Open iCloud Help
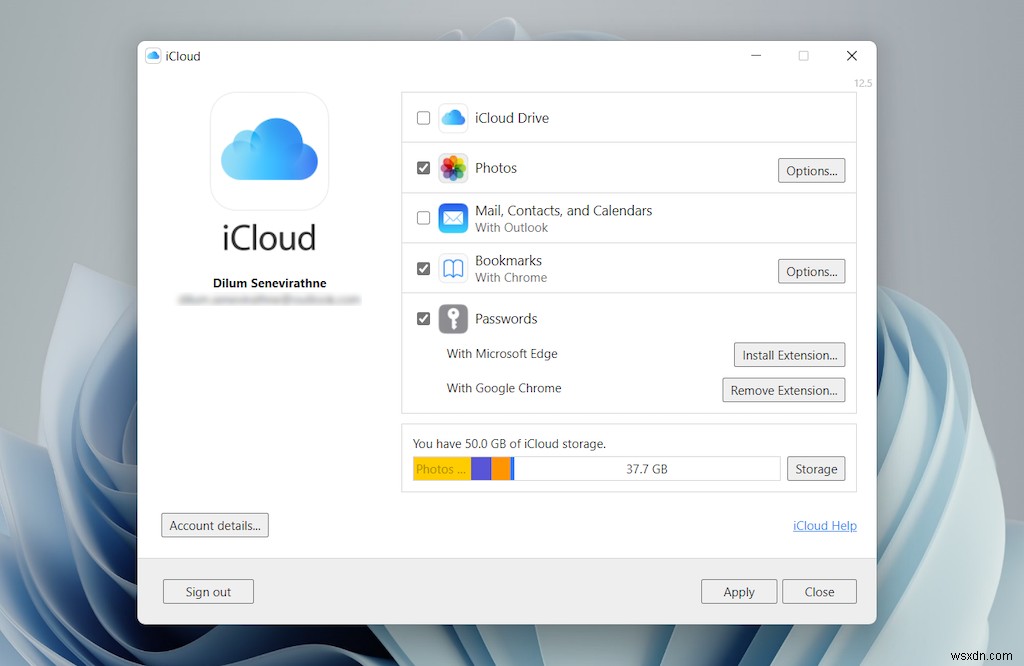Screen dimensions: 1024x666 (x=824, y=525)
